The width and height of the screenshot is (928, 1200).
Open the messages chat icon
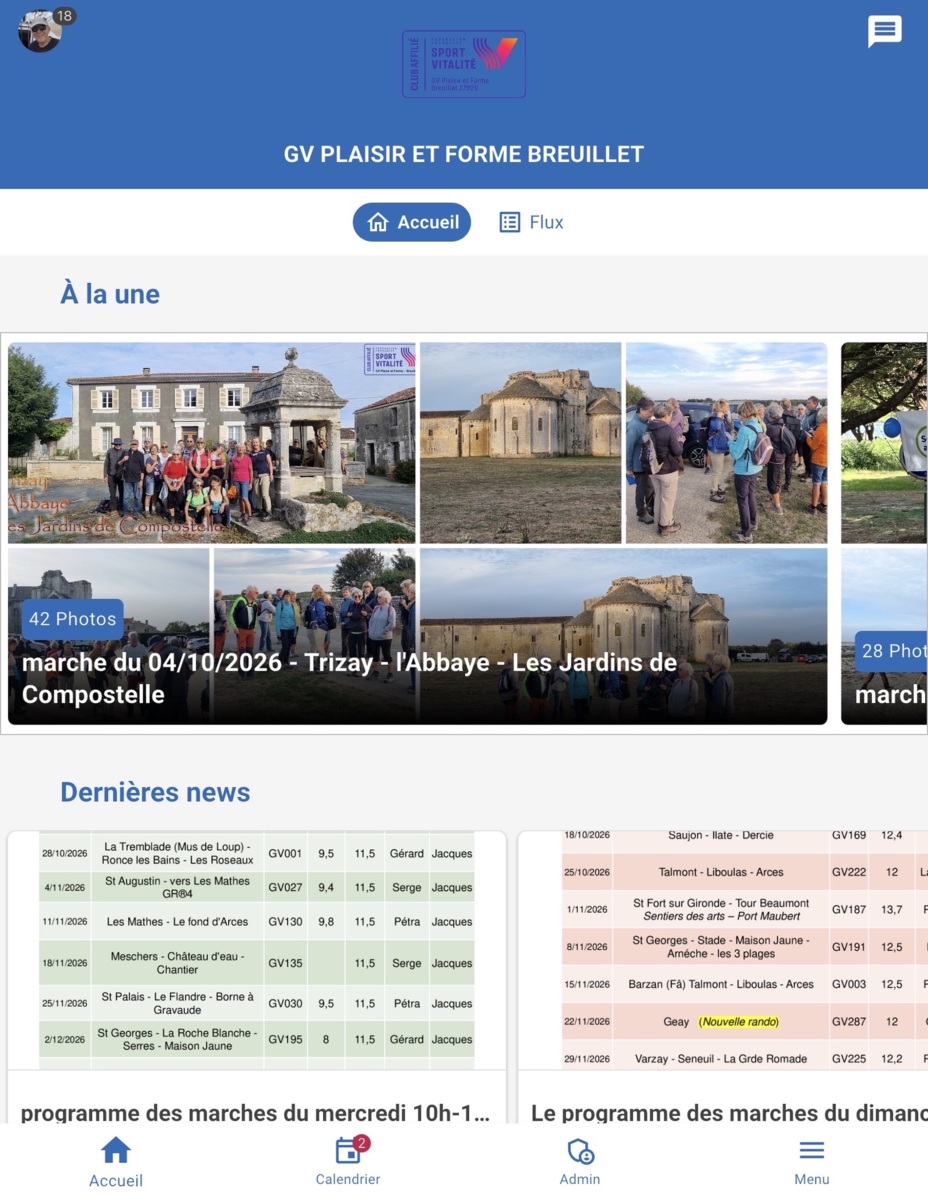point(884,31)
